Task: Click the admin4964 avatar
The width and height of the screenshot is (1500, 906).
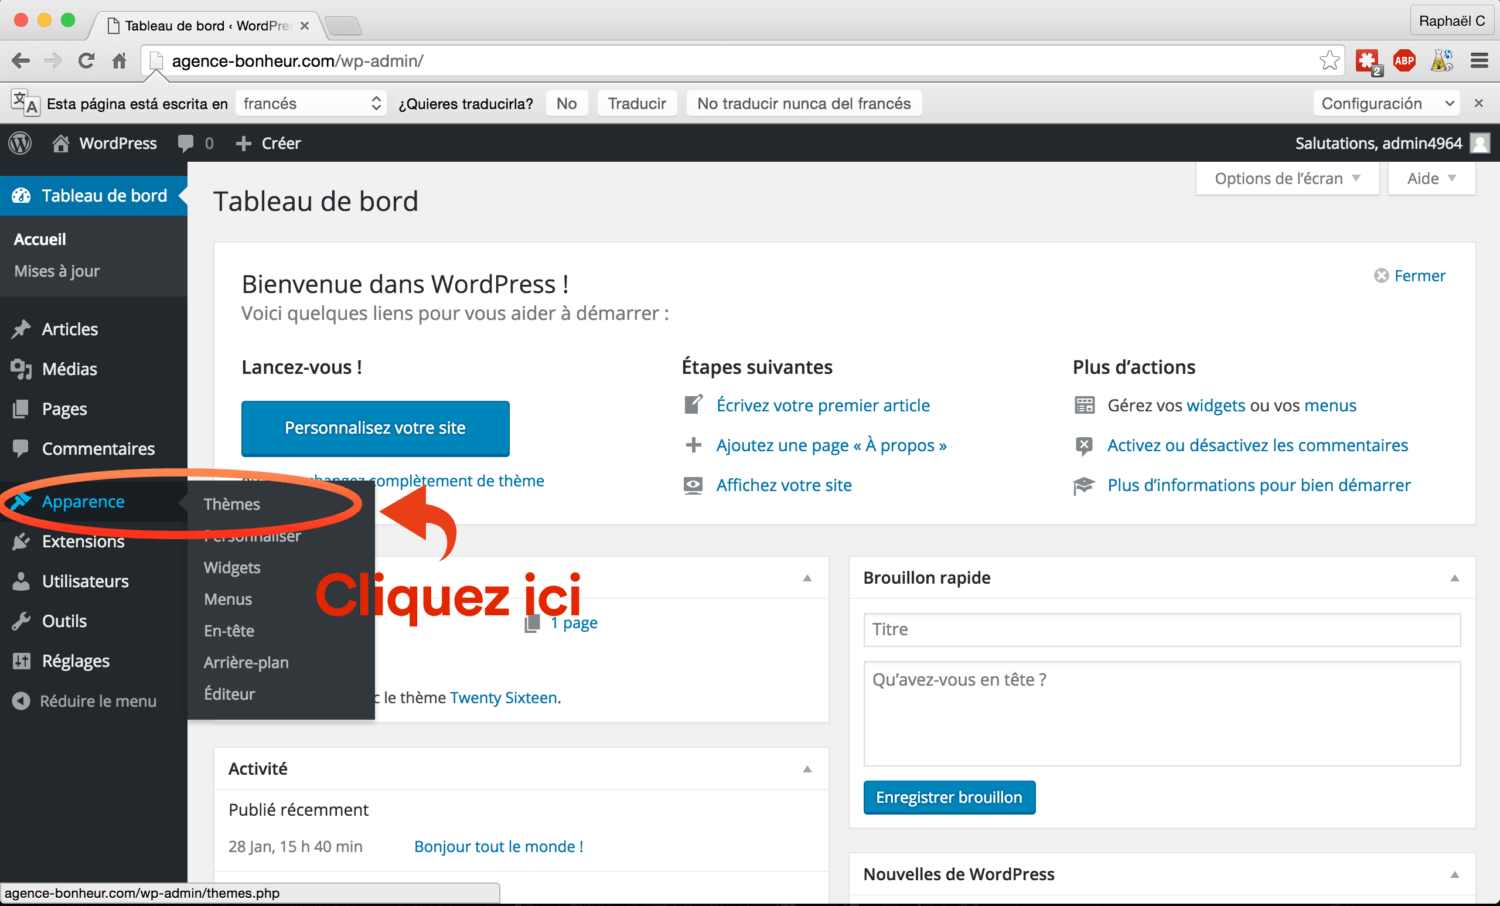Action: pos(1480,143)
